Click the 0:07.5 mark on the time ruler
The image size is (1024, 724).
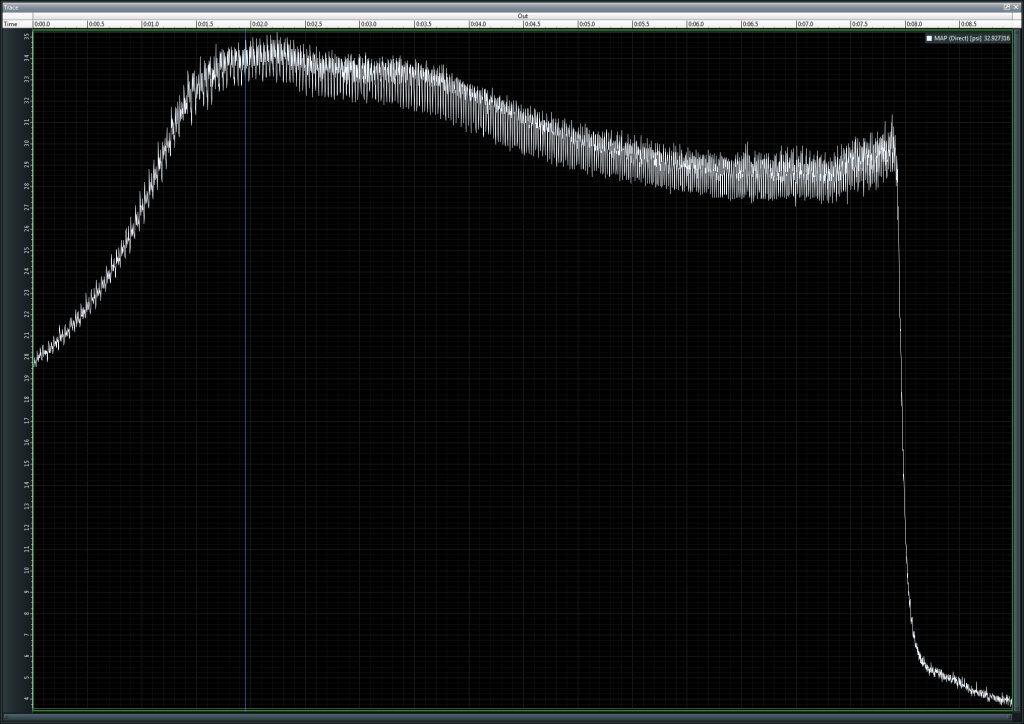(859, 24)
